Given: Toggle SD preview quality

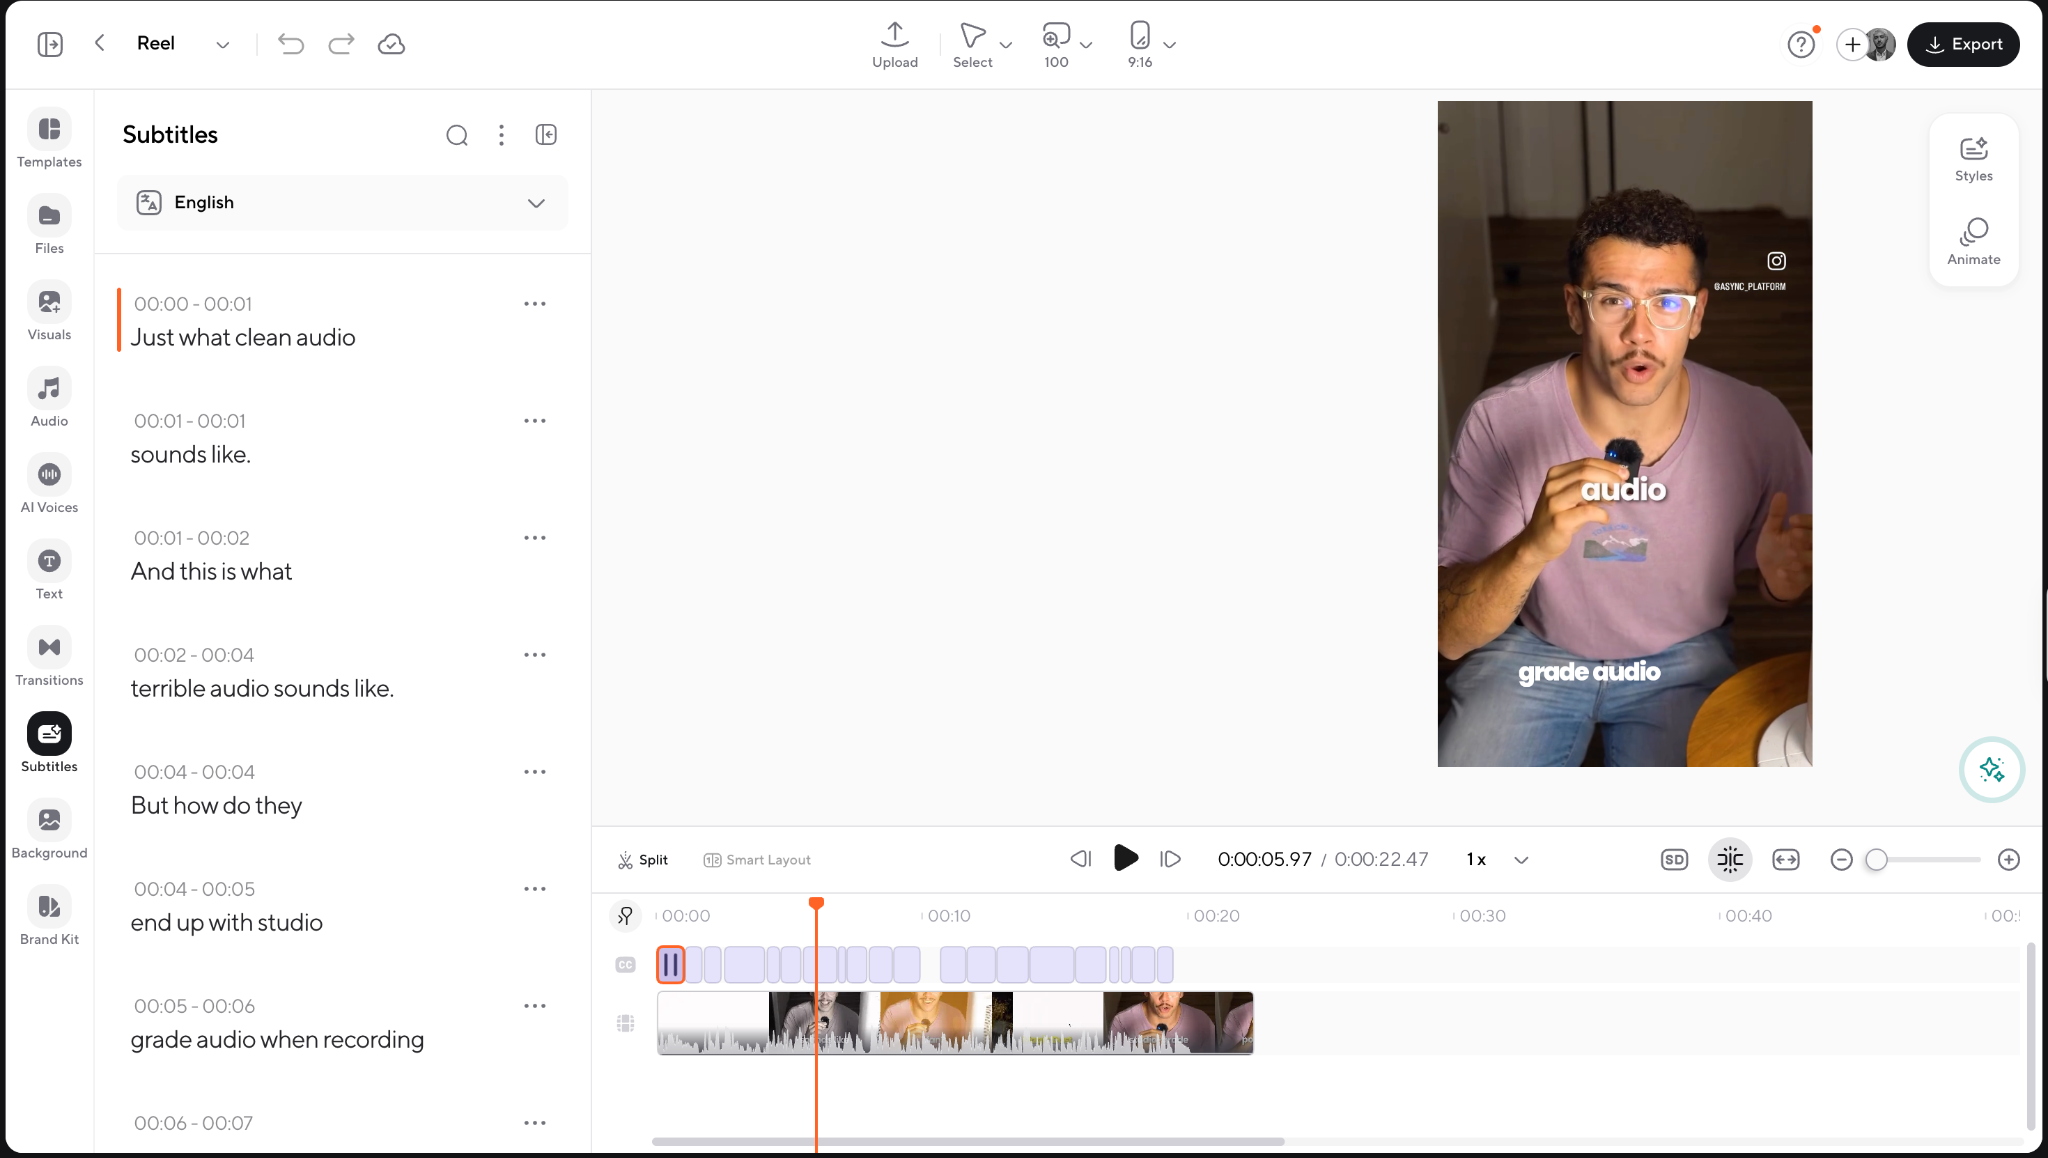Looking at the screenshot, I should tap(1674, 860).
